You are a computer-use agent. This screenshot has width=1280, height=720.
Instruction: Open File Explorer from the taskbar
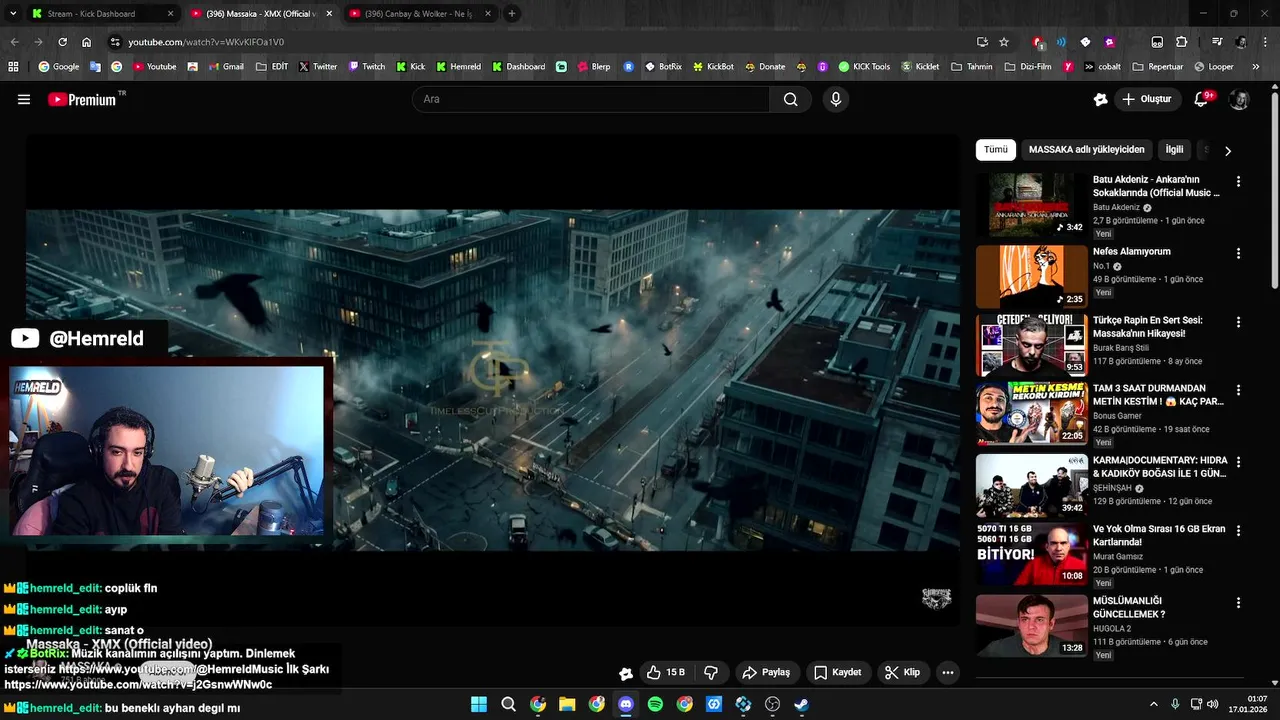pos(567,704)
